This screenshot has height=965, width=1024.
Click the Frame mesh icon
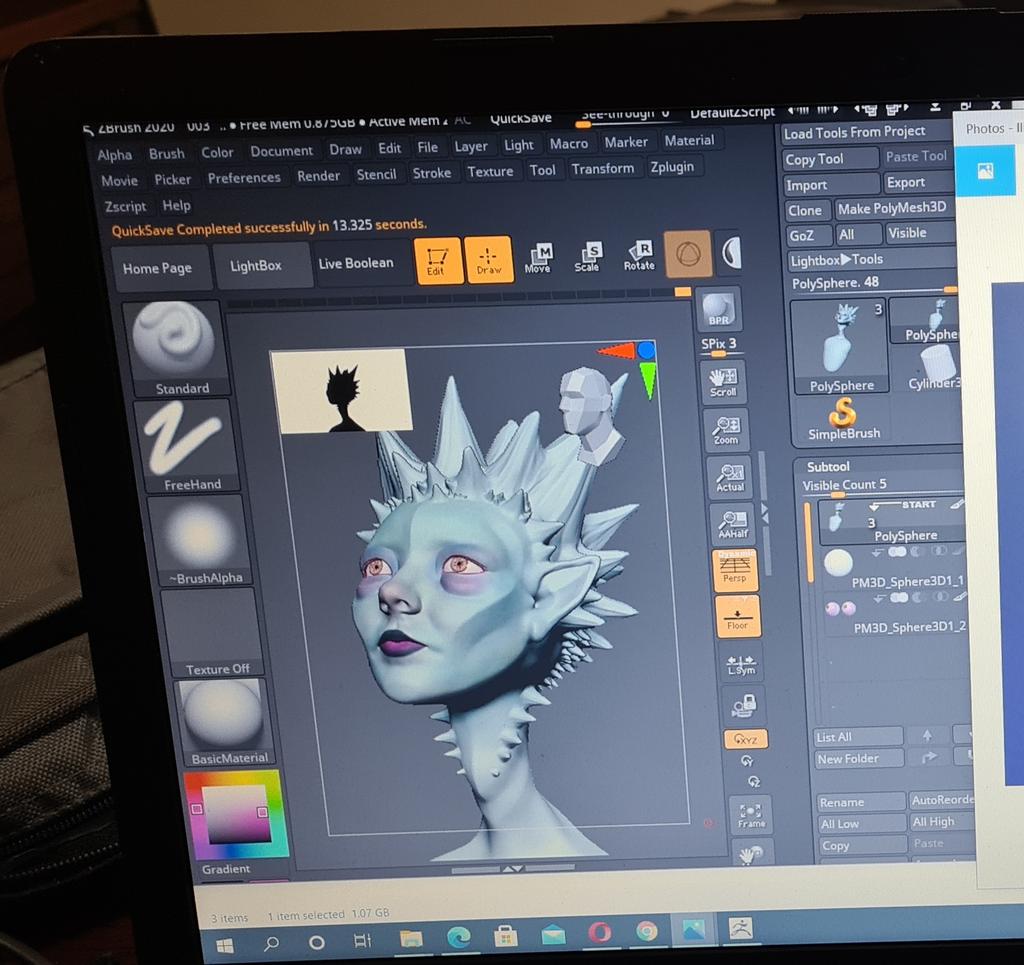[x=750, y=815]
